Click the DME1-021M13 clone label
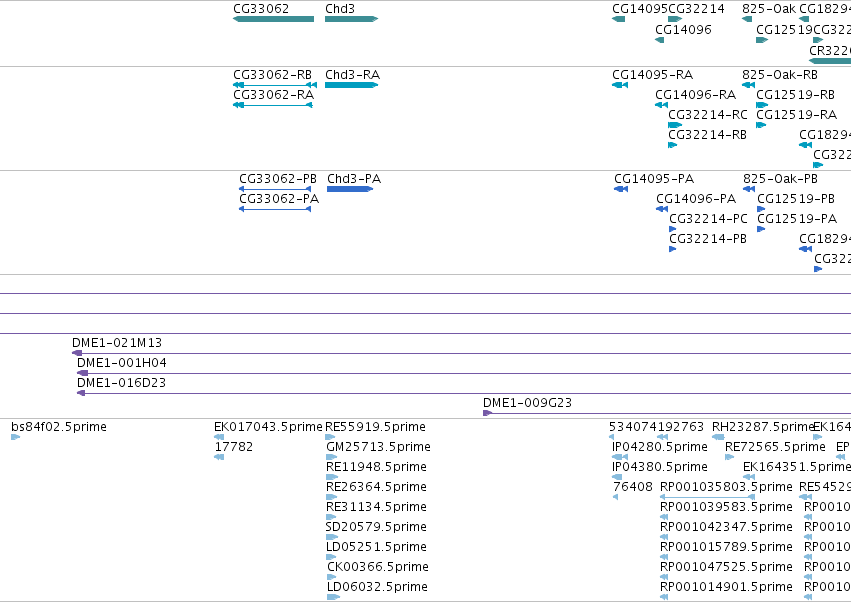The image size is (851, 602). 117,343
